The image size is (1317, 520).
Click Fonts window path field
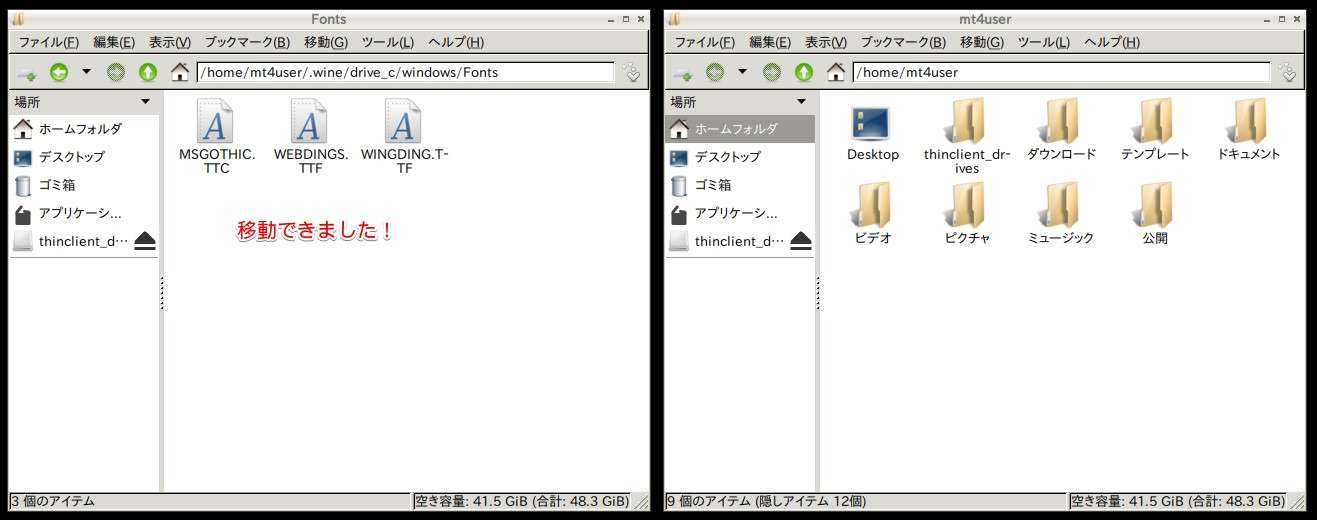[405, 72]
